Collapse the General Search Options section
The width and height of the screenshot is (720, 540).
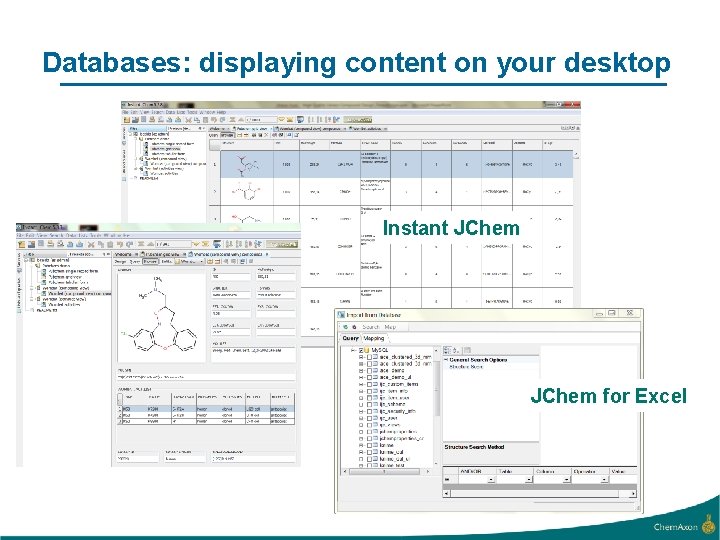pyautogui.click(x=446, y=360)
